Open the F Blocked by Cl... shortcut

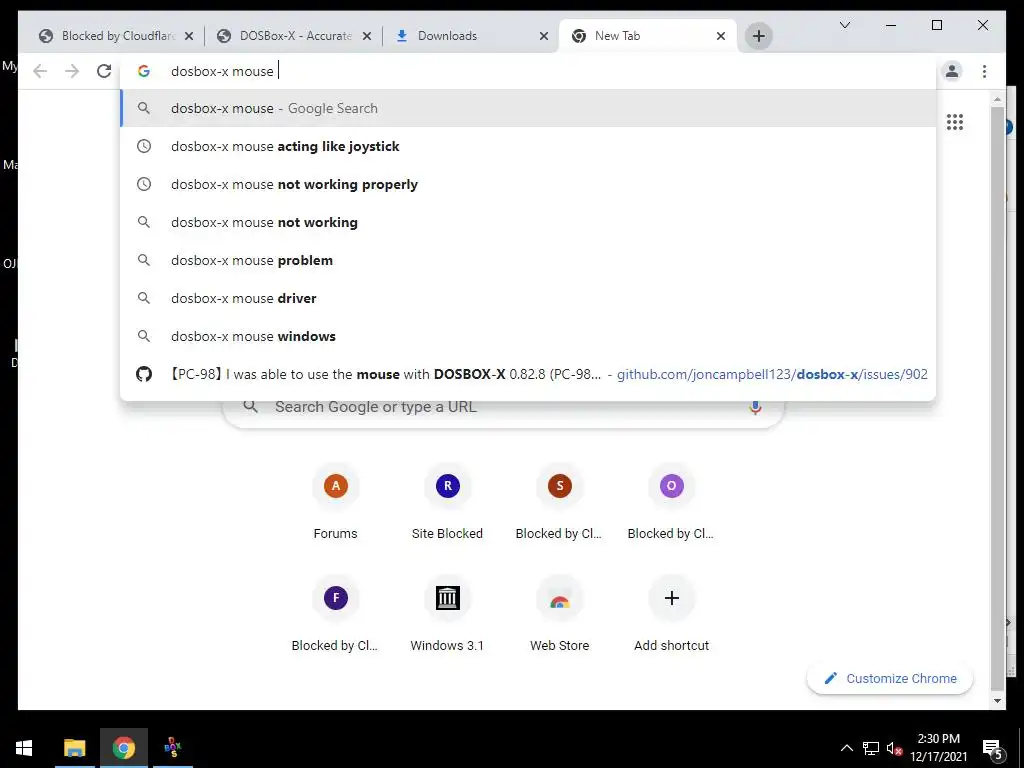coord(336,614)
